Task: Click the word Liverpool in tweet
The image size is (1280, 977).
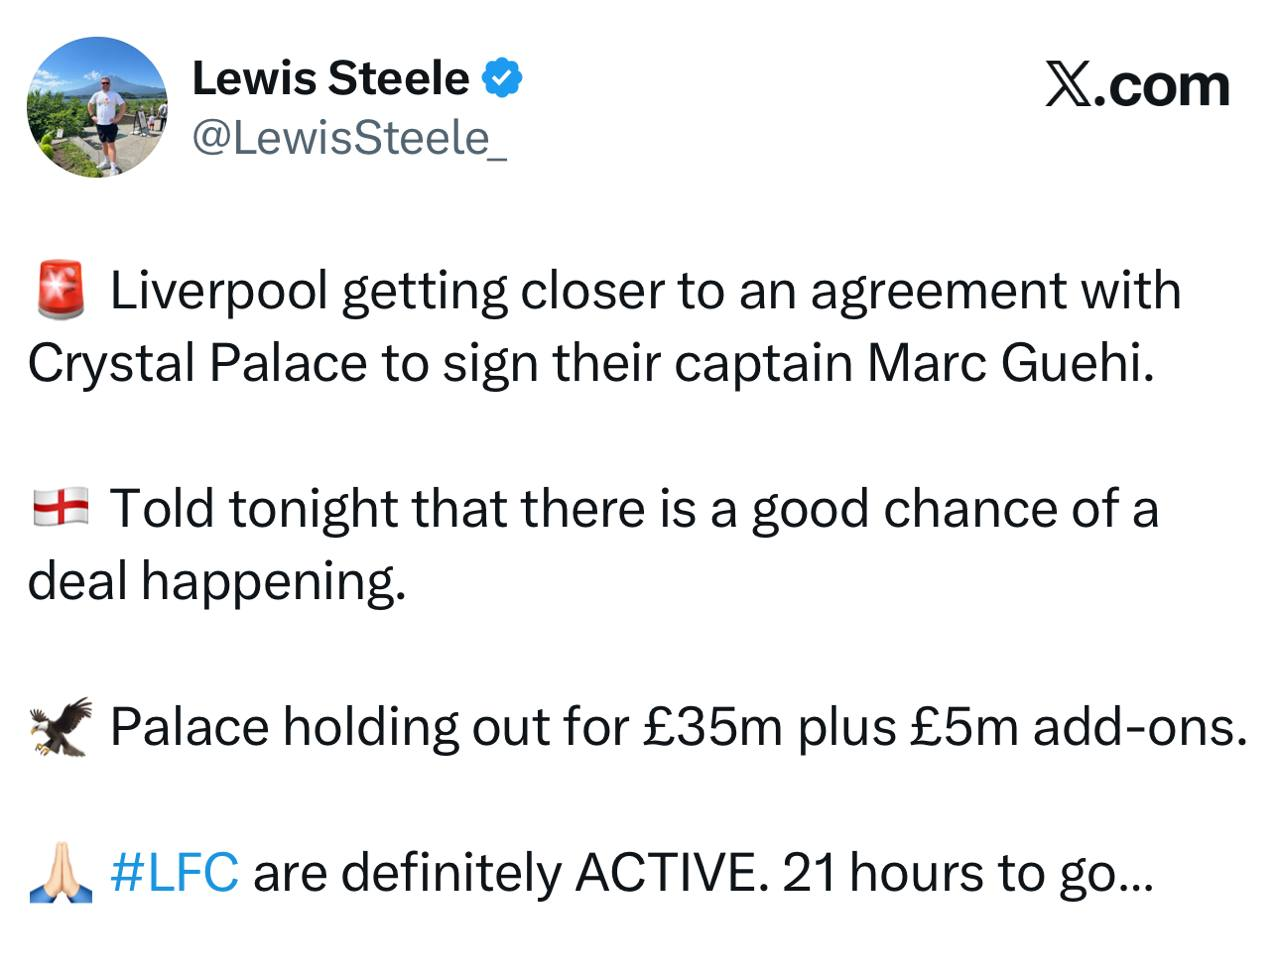Action: click(218, 291)
